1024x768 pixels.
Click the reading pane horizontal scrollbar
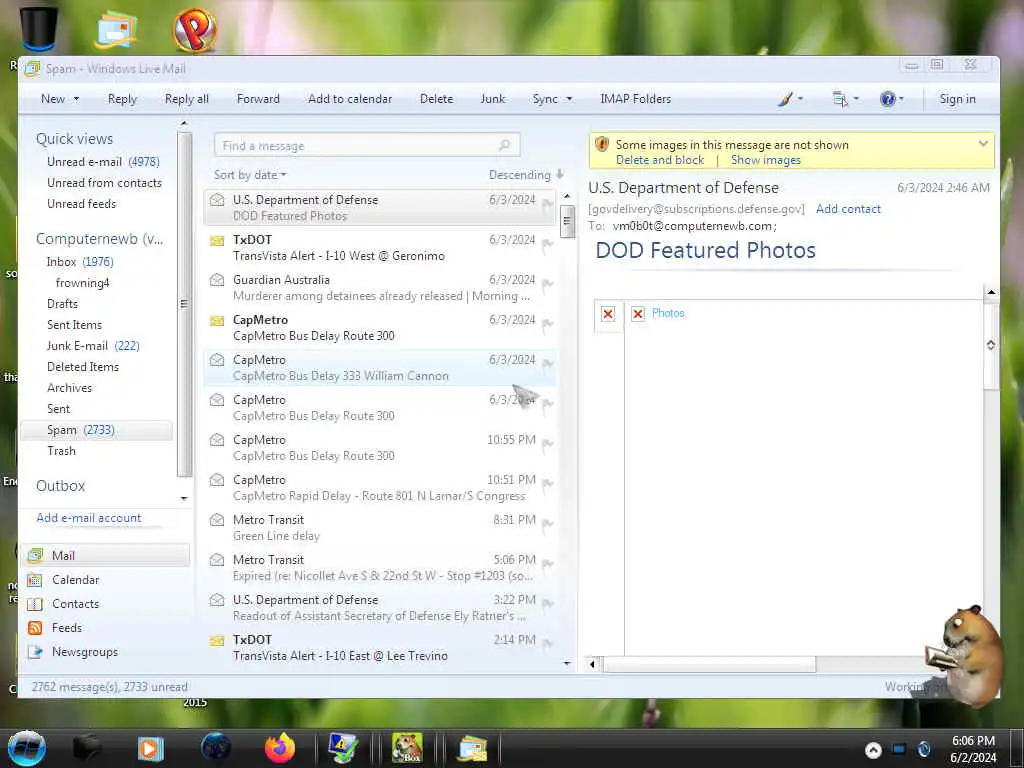point(709,665)
